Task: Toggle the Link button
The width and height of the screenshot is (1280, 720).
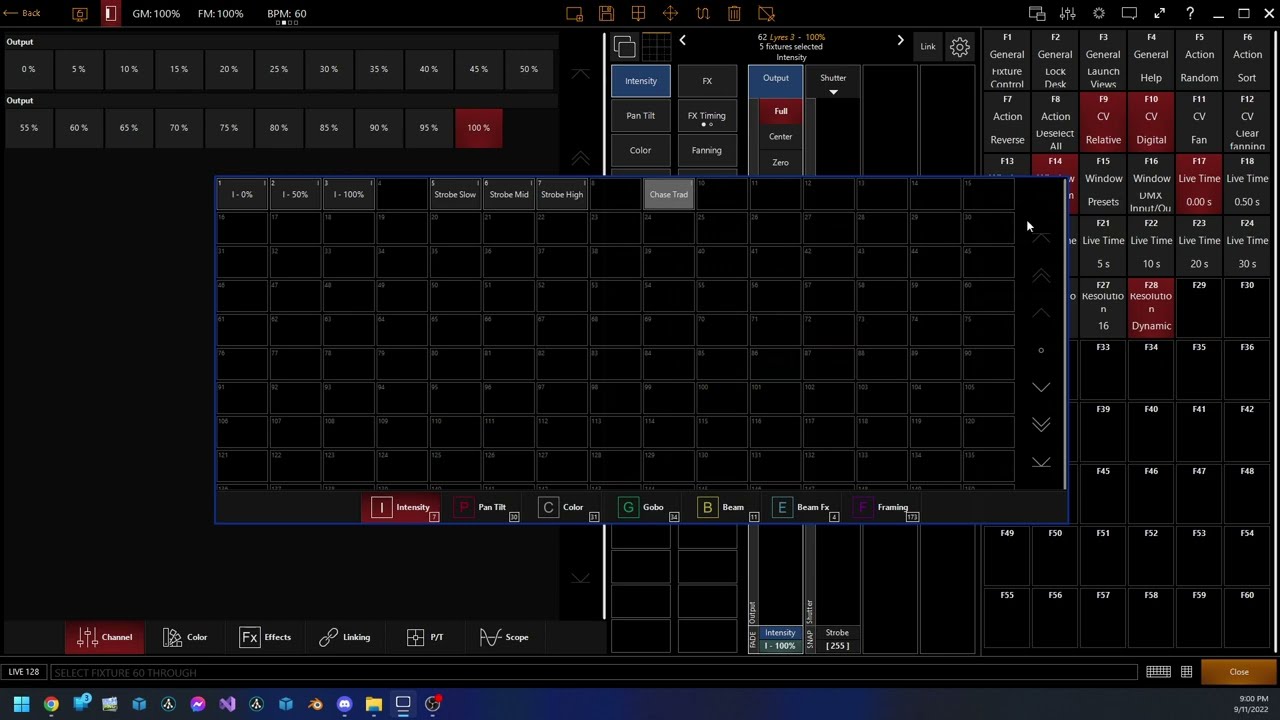Action: tap(928, 47)
